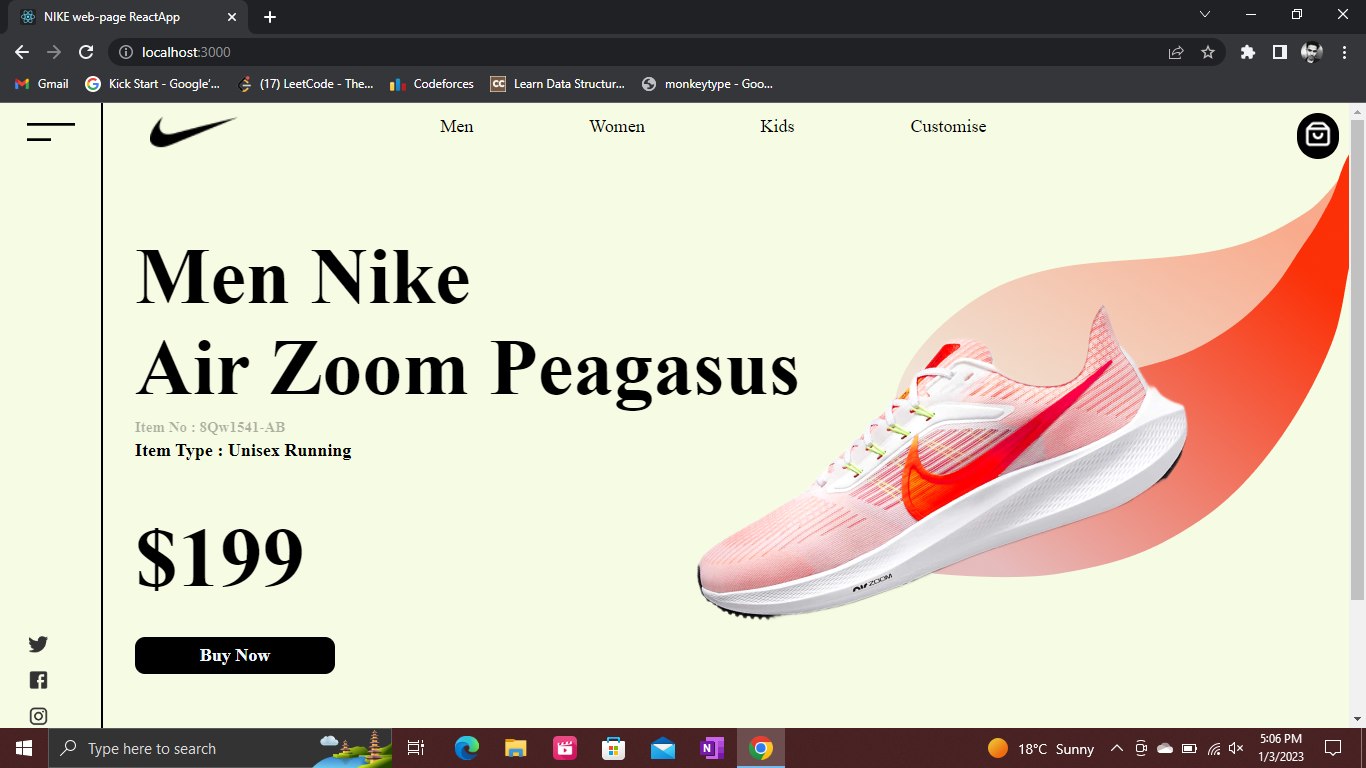Open the Gmail bookmark
Viewport: 1366px width, 768px height.
tap(40, 84)
